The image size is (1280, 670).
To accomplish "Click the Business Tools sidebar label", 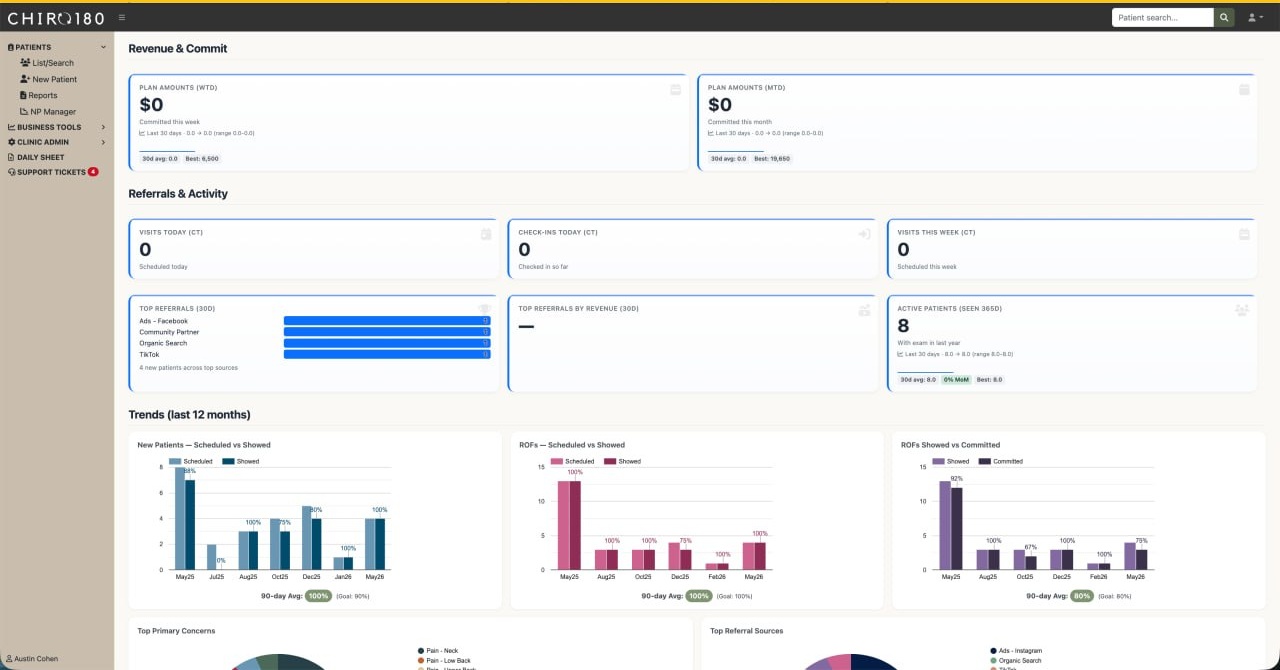I will [x=49, y=127].
